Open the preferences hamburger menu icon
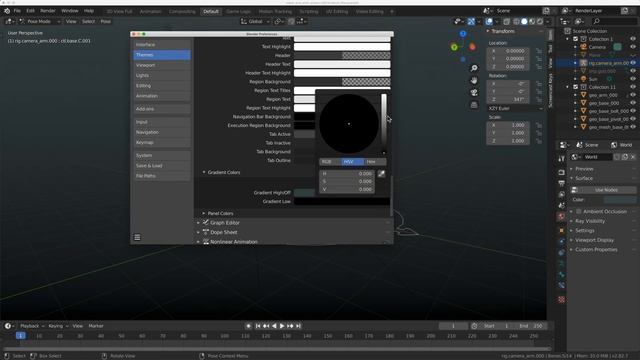This screenshot has width=640, height=360. (x=137, y=238)
